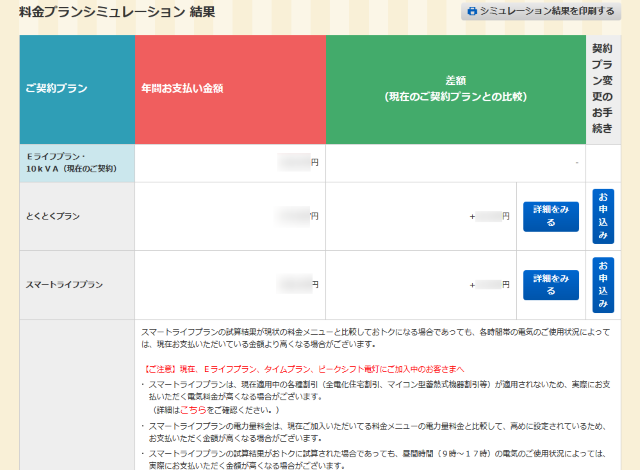Click the difference amount for スマートライフプラン
This screenshot has height=470, width=640.
489,285
